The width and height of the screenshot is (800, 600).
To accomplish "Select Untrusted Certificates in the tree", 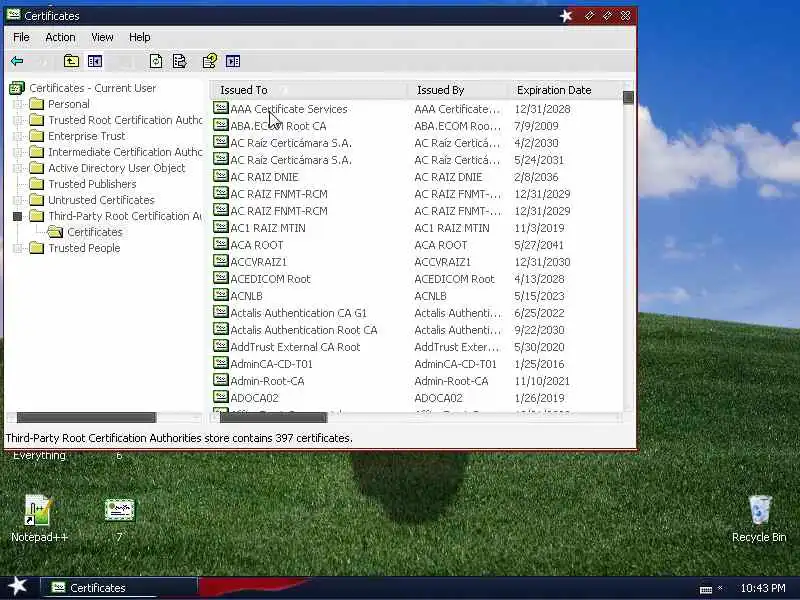I will click(101, 200).
